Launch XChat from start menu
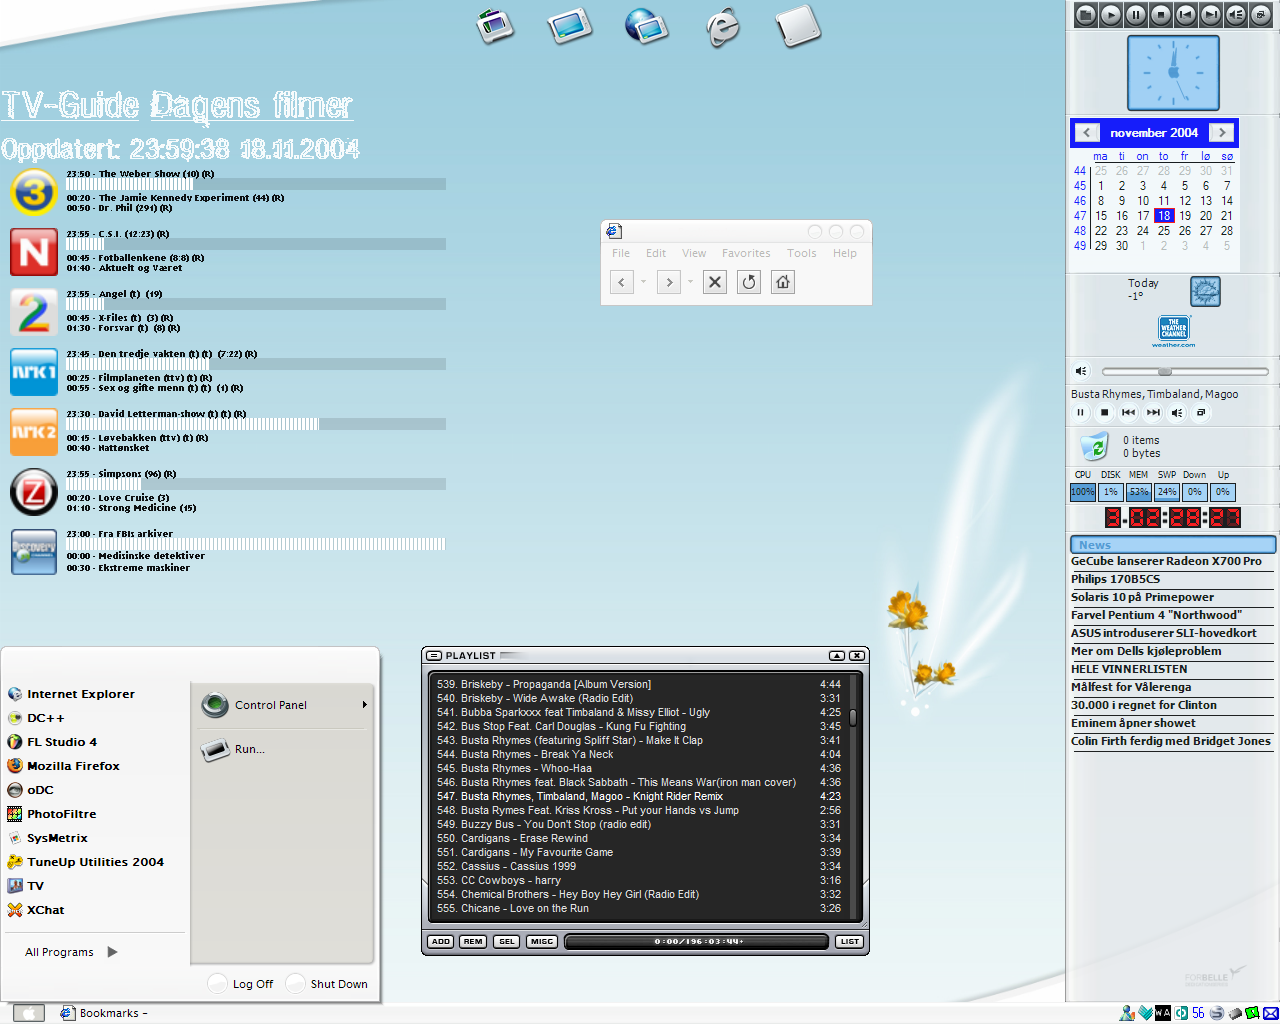 (x=36, y=910)
